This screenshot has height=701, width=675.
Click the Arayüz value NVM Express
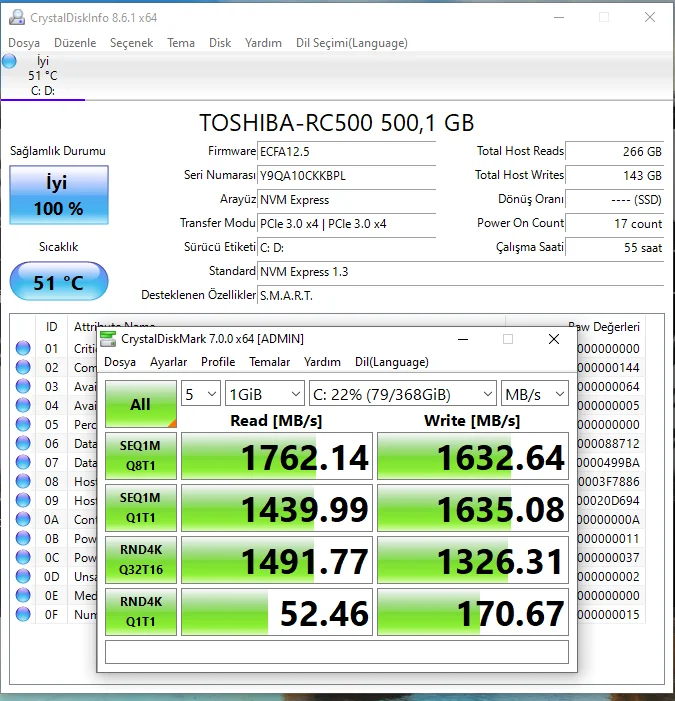[x=346, y=199]
